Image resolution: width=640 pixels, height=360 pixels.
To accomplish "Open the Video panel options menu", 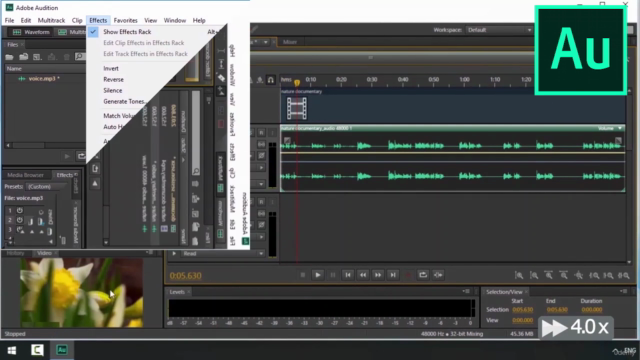I will 149,253.
